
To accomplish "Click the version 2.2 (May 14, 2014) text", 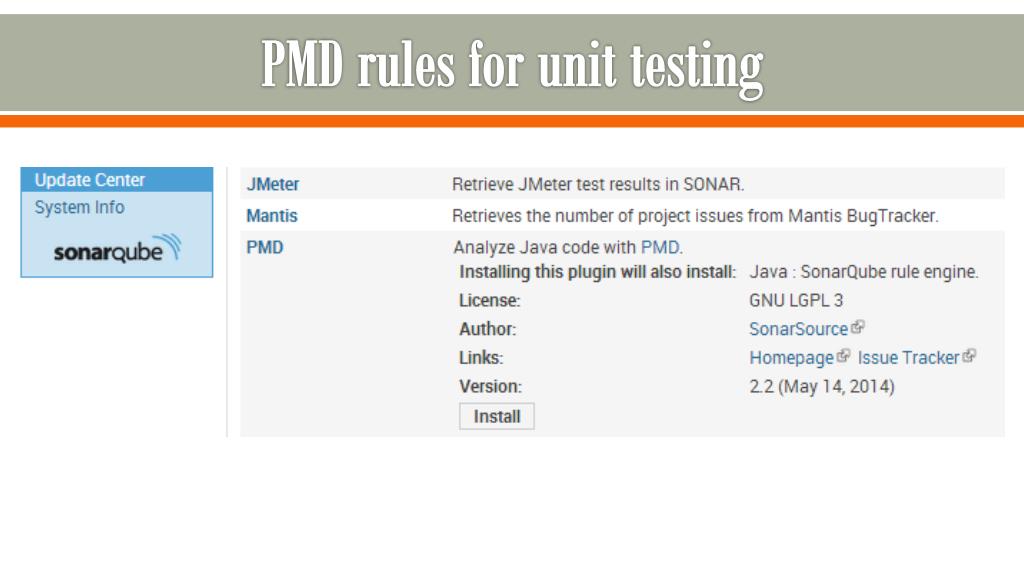I will [822, 387].
